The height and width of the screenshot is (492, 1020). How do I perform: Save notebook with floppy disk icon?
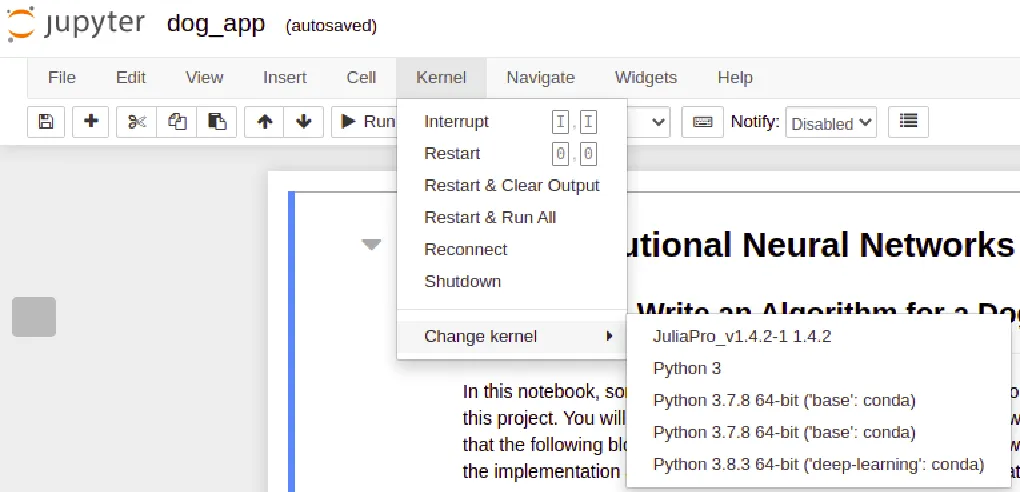[x=46, y=122]
